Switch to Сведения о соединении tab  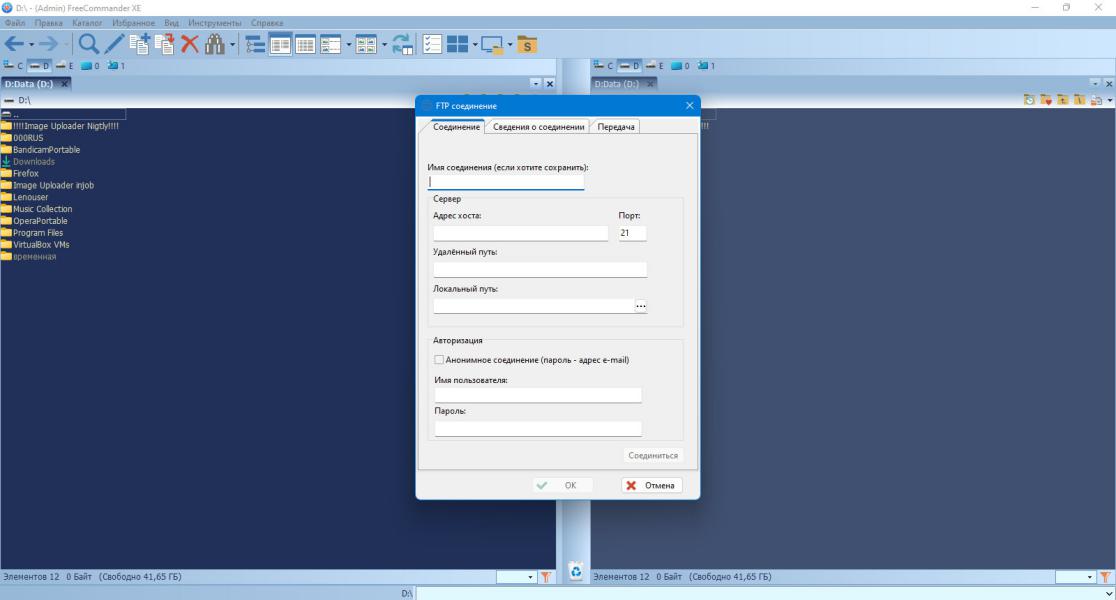tap(538, 127)
